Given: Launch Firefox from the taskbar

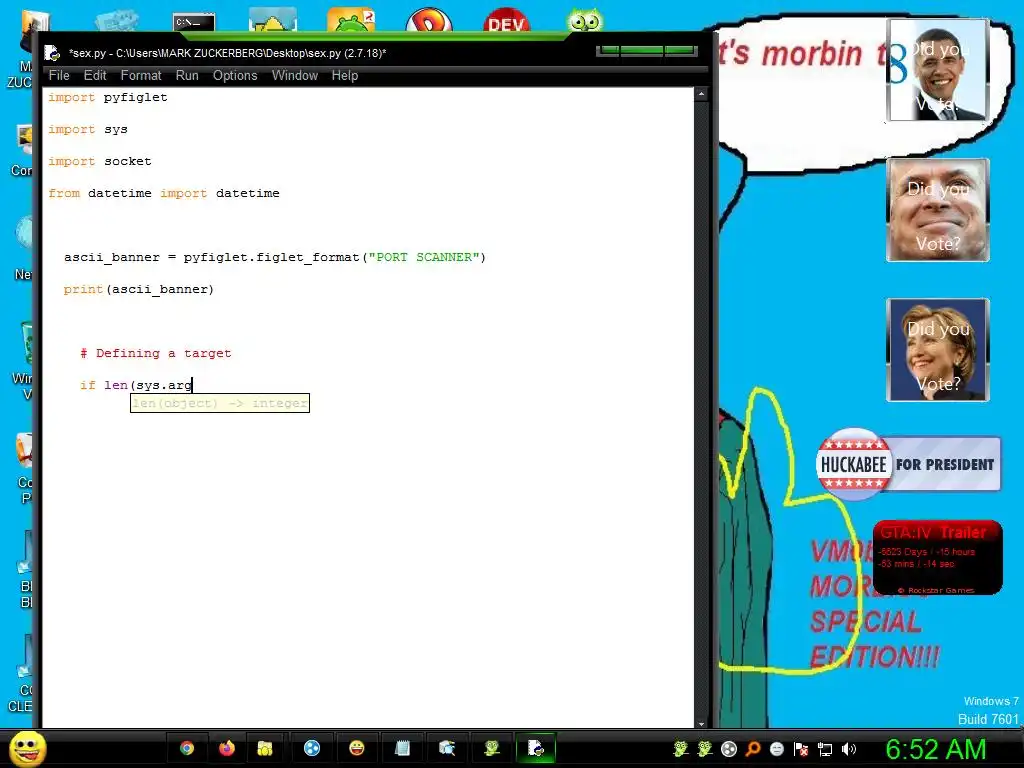Looking at the screenshot, I should point(227,748).
